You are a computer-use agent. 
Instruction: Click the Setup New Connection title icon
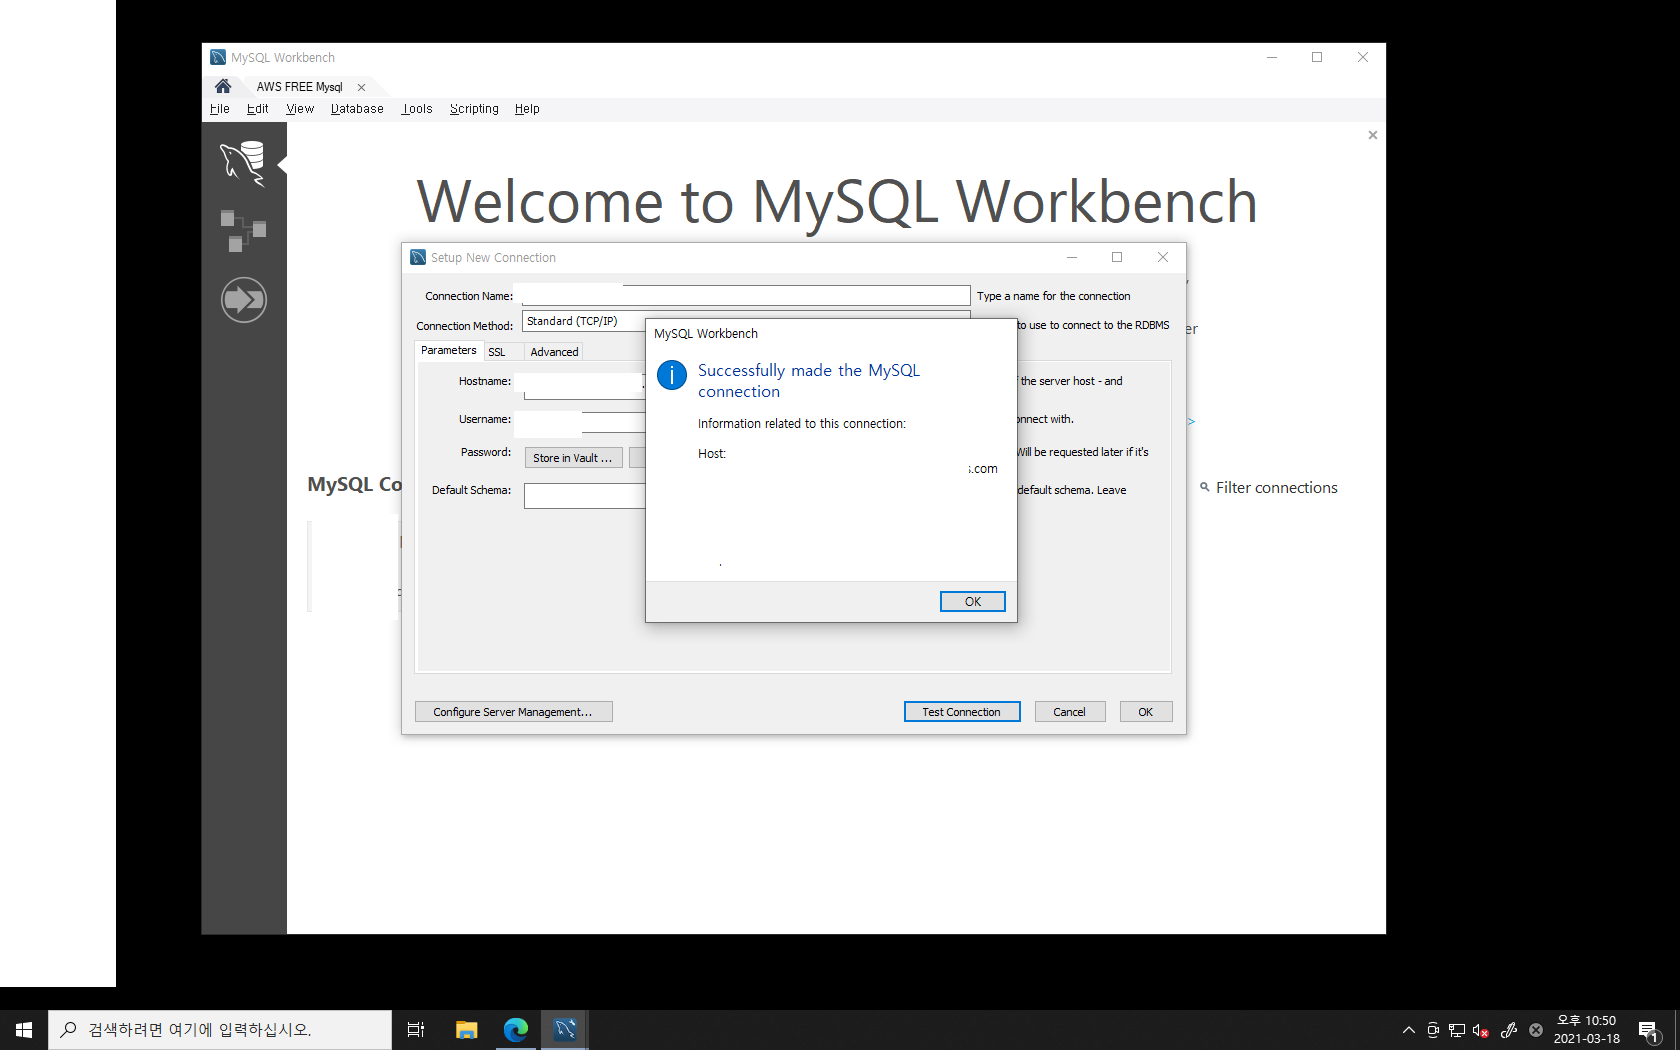pos(418,257)
